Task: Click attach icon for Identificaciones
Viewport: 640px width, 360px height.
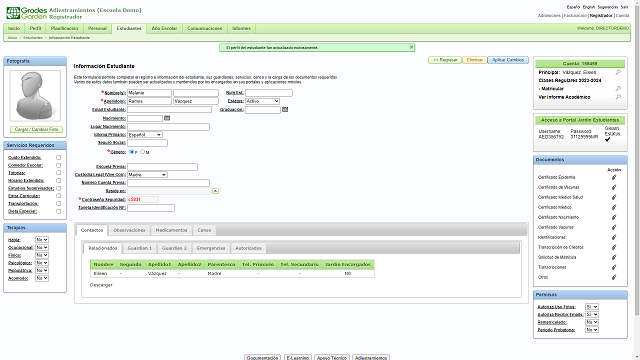Action: (x=614, y=237)
